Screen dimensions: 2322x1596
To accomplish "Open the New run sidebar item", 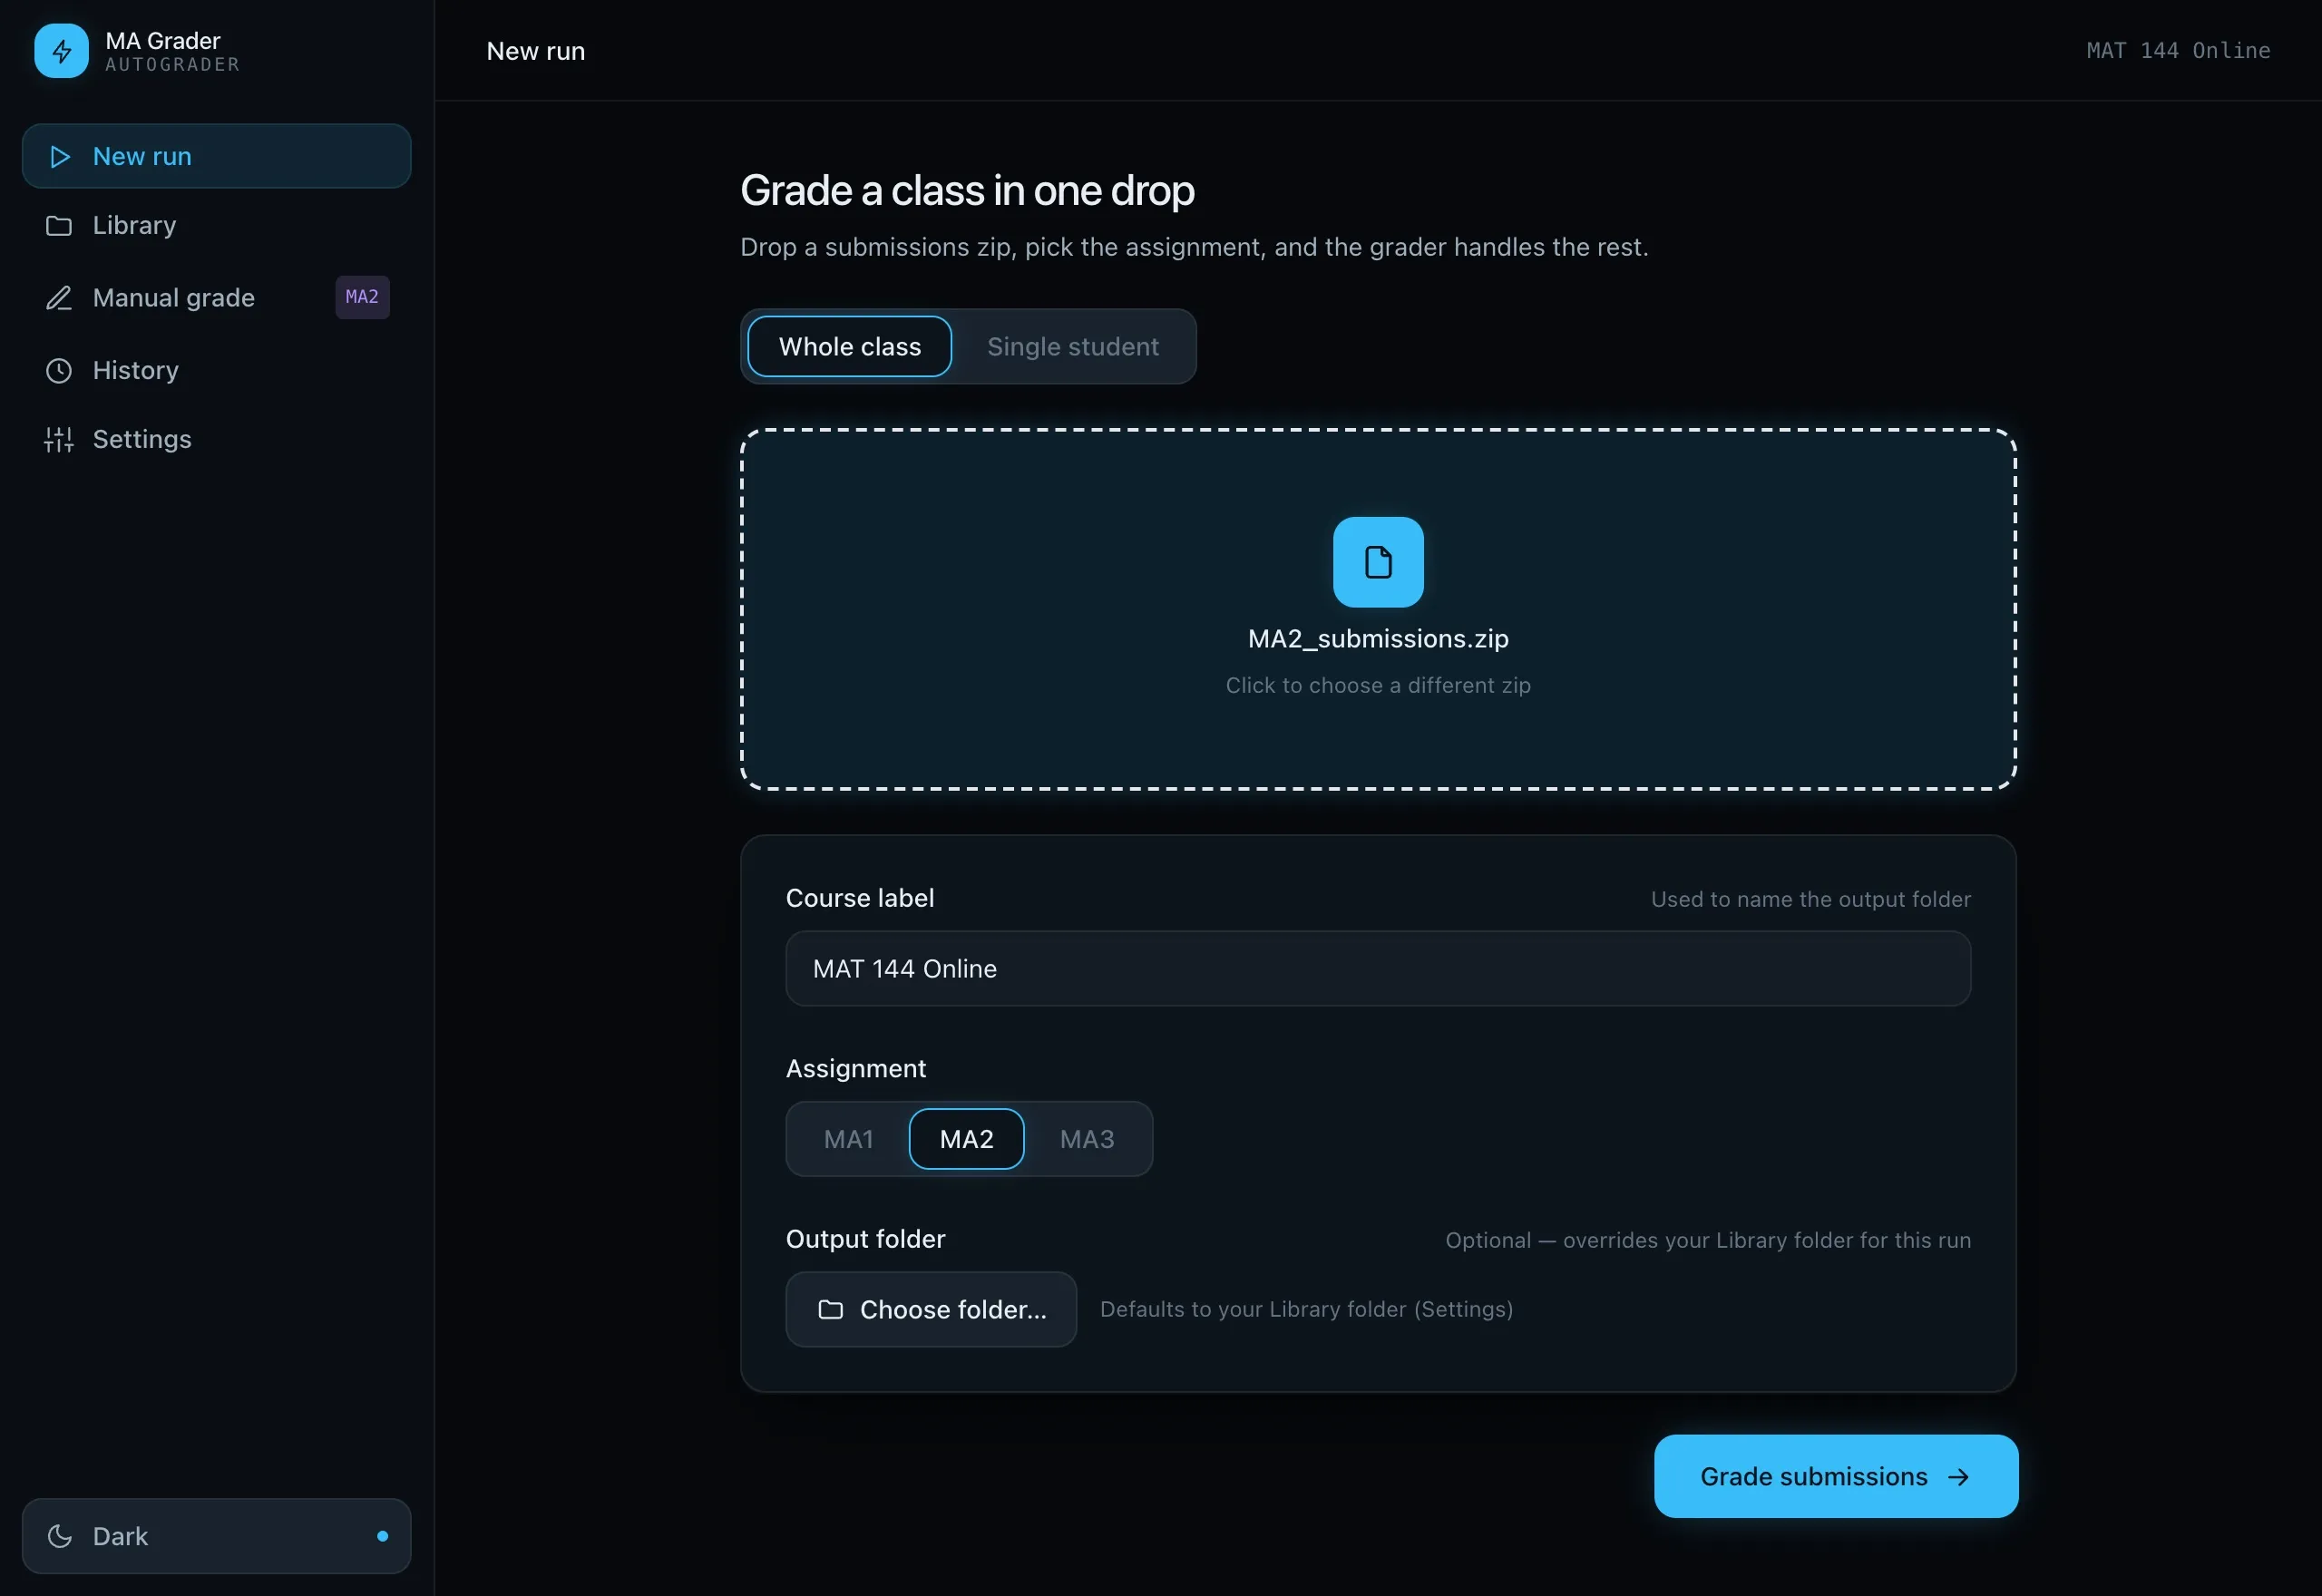I will tap(216, 156).
